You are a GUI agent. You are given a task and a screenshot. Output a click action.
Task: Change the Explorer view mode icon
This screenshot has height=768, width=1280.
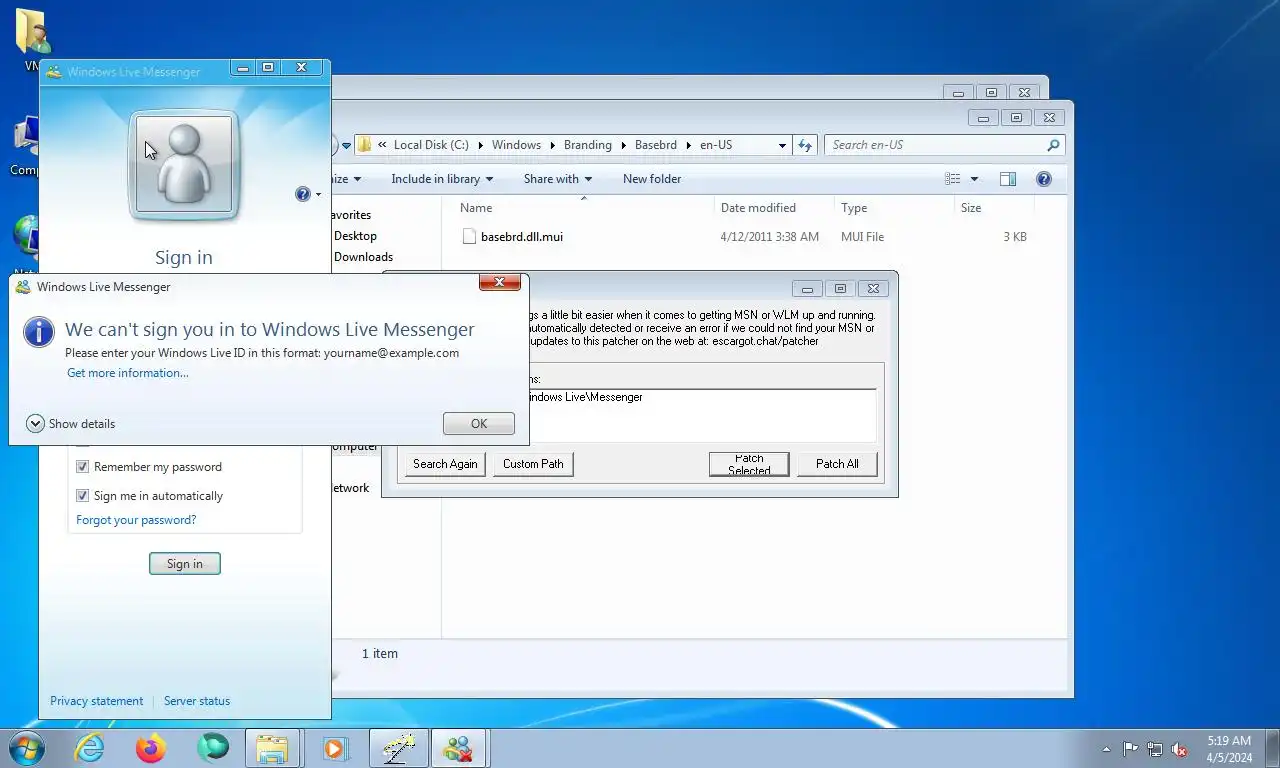coord(953,179)
